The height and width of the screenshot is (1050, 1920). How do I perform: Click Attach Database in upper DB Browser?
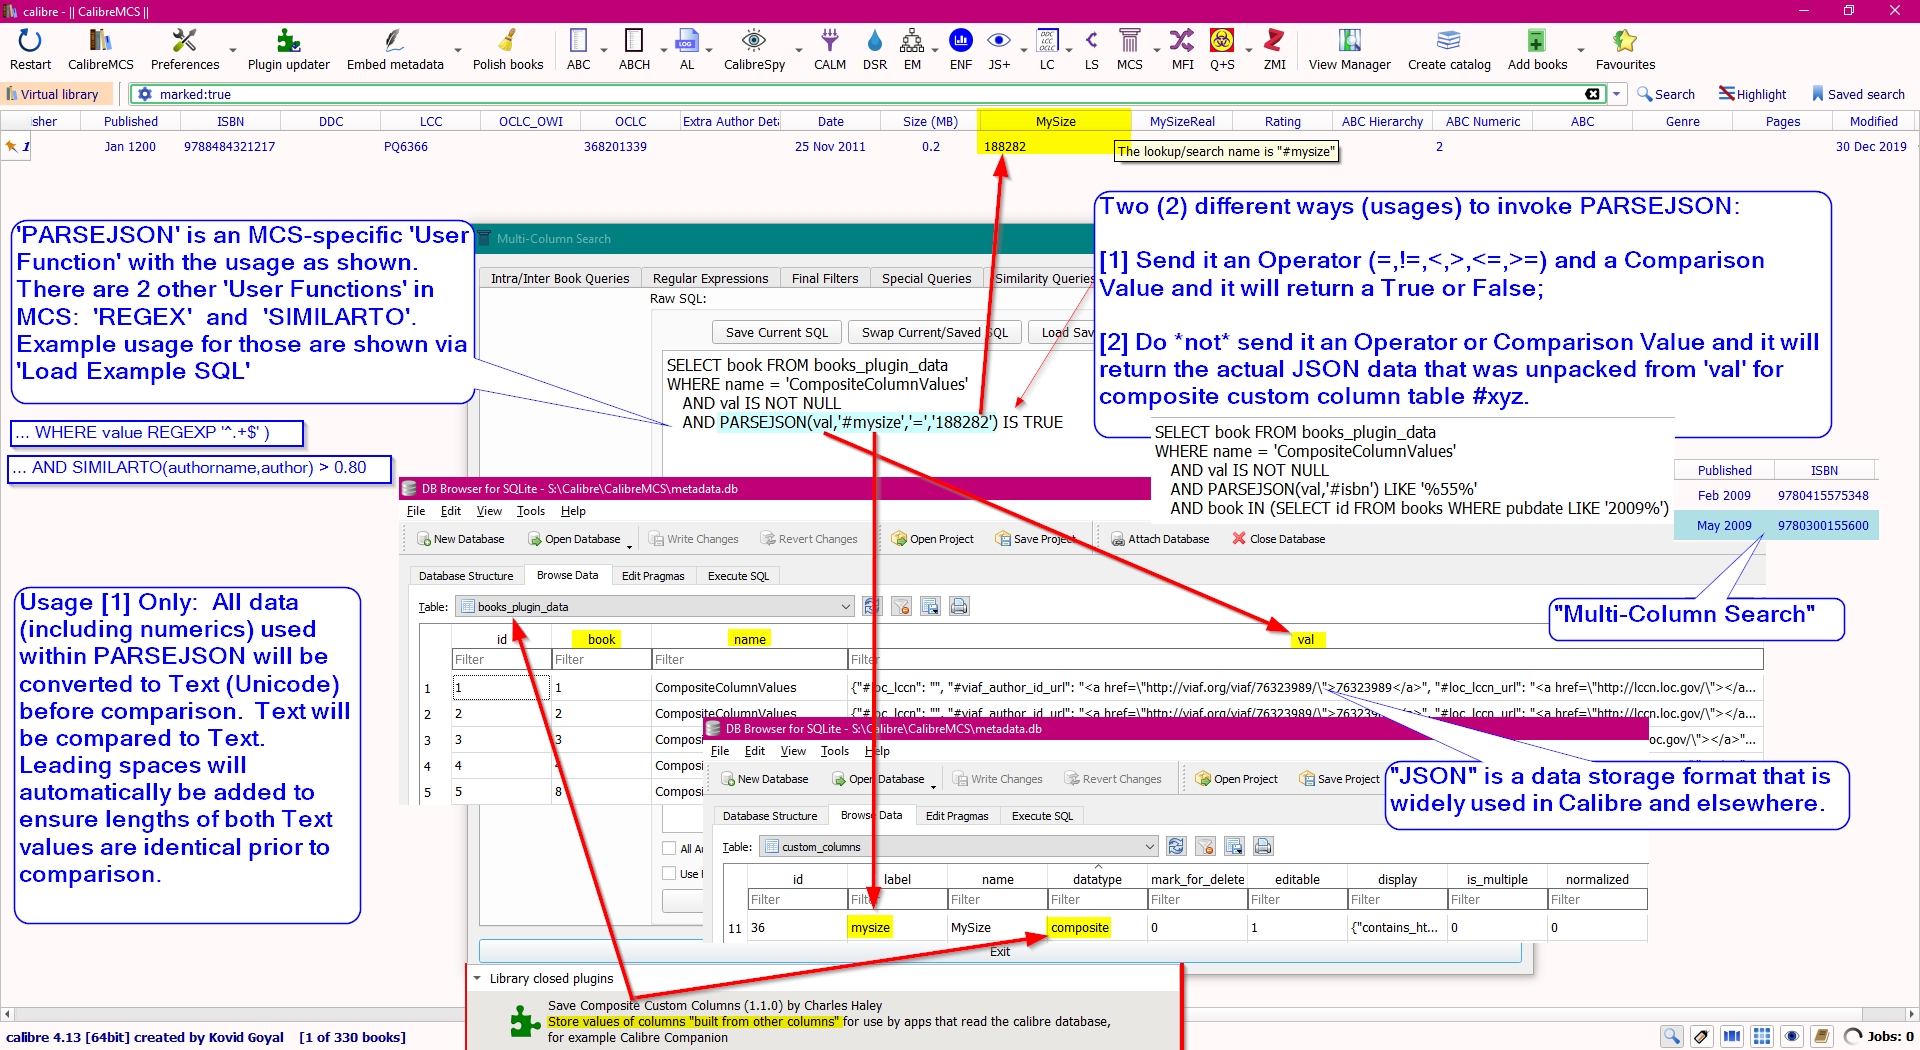pos(1159,539)
